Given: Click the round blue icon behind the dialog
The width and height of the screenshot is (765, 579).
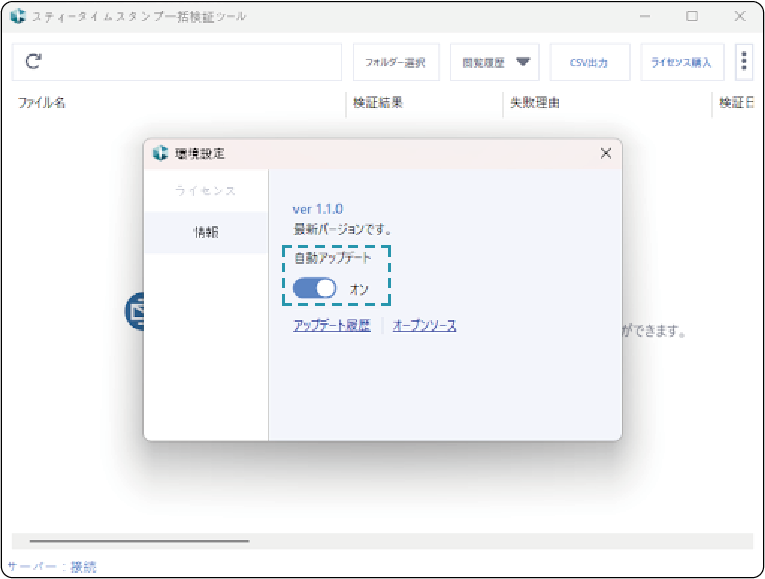Looking at the screenshot, I should point(135,312).
